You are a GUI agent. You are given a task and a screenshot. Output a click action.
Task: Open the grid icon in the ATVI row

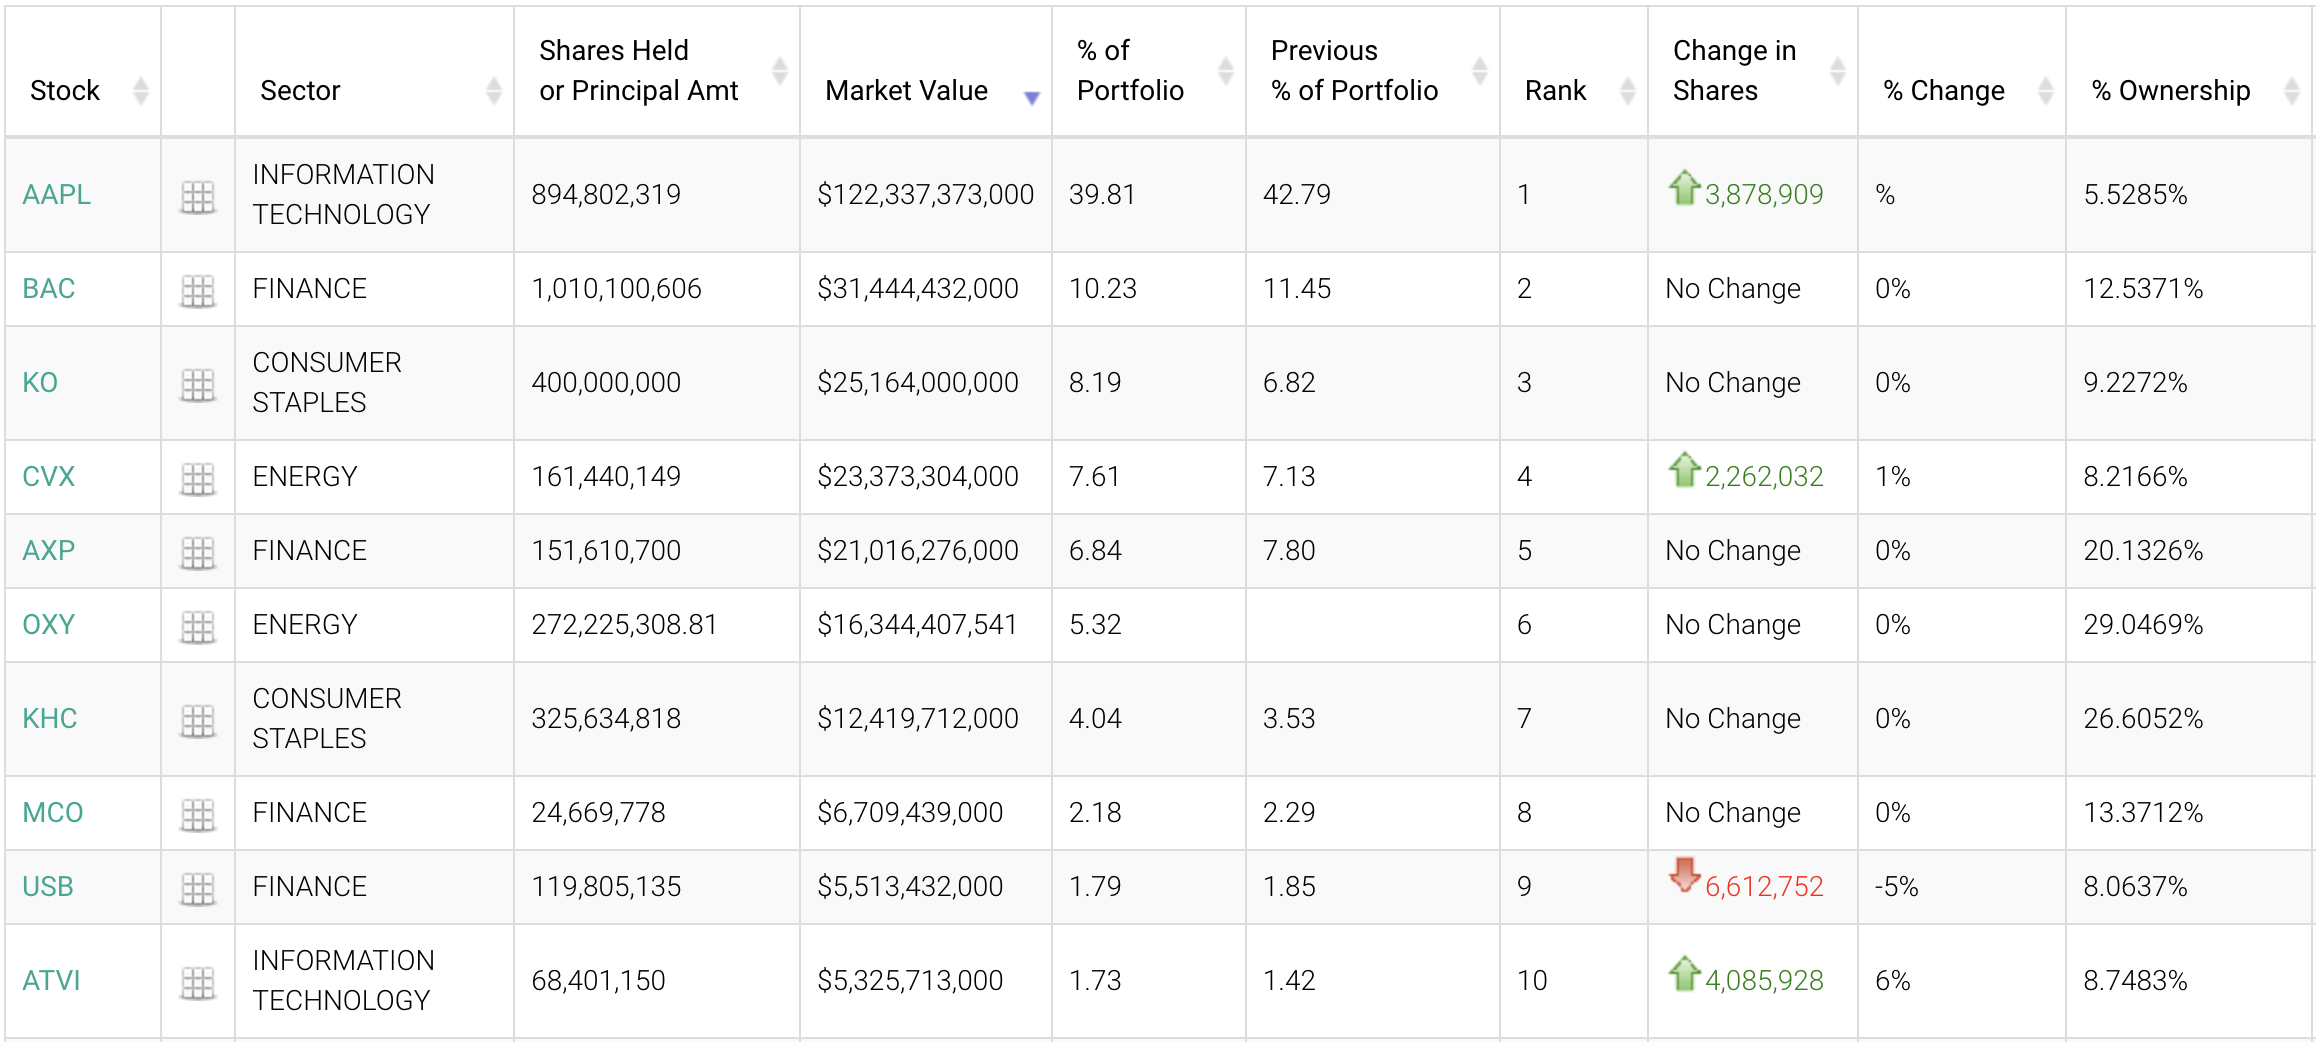(x=198, y=983)
